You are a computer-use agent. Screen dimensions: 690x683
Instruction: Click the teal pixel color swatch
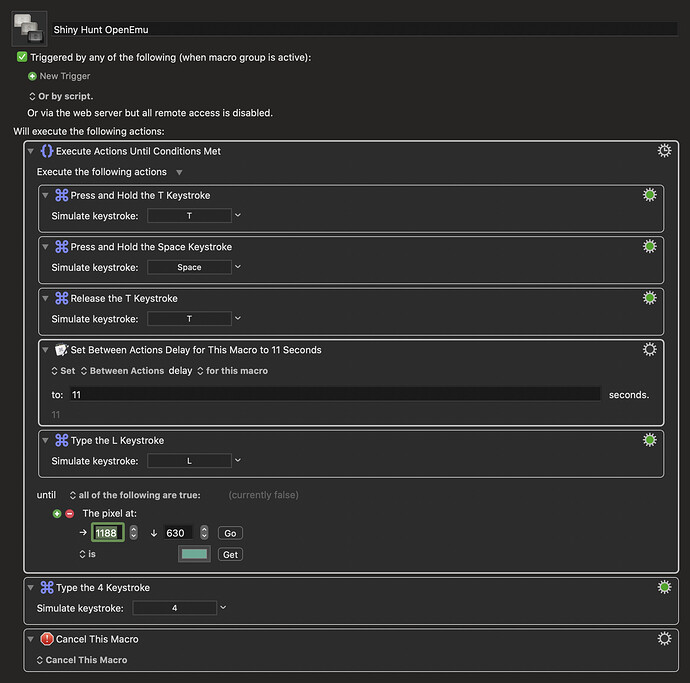194,554
